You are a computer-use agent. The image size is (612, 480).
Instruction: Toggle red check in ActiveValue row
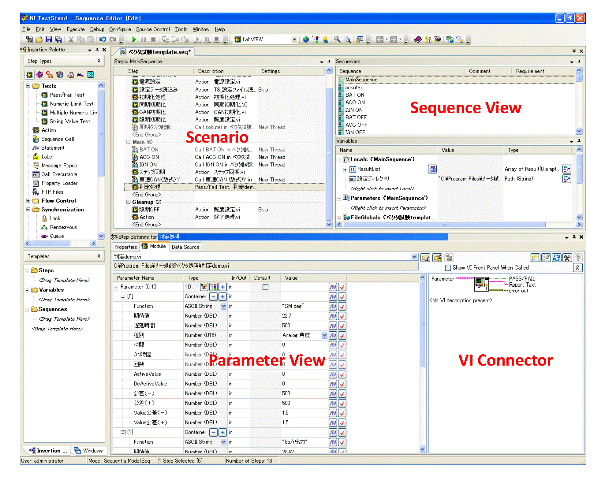click(x=342, y=374)
